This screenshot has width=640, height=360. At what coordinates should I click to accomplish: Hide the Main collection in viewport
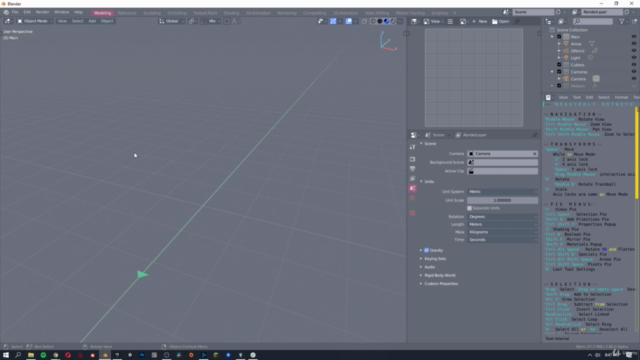(x=633, y=37)
